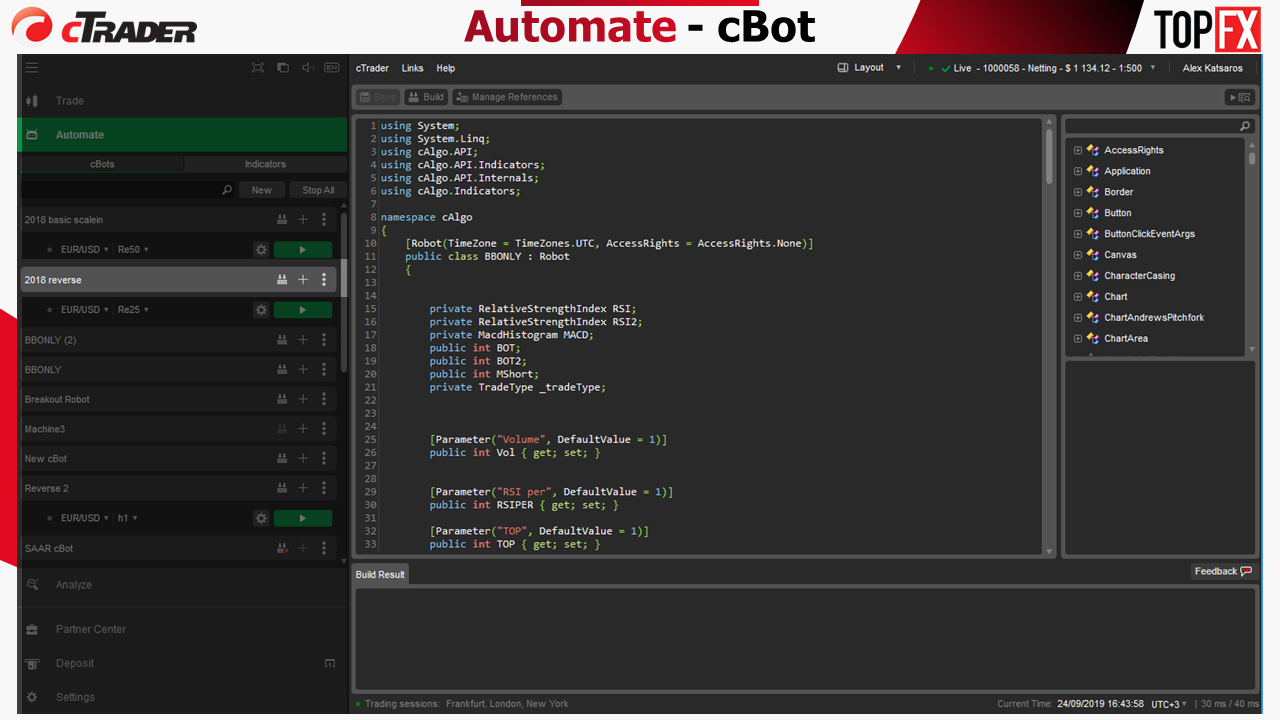The image size is (1280, 720).
Task: Build the SAAR cBot
Action: [283, 548]
